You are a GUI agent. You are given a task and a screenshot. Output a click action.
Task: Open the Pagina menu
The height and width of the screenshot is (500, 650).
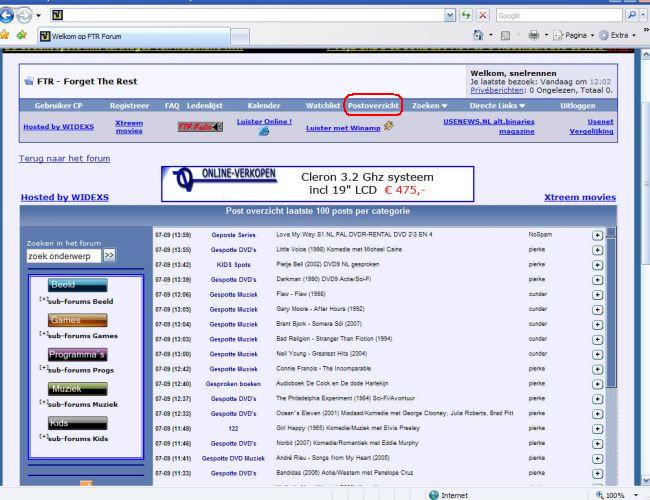point(574,36)
